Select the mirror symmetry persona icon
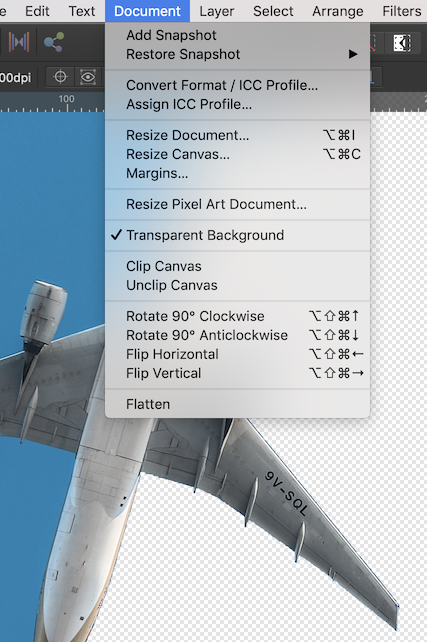Viewport: 427px width, 642px height. point(19,42)
